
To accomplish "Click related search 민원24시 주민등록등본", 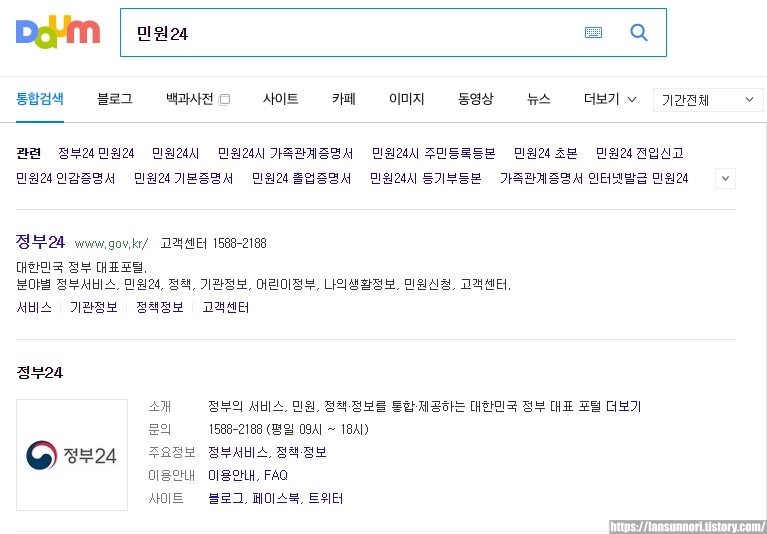I will pos(433,154).
